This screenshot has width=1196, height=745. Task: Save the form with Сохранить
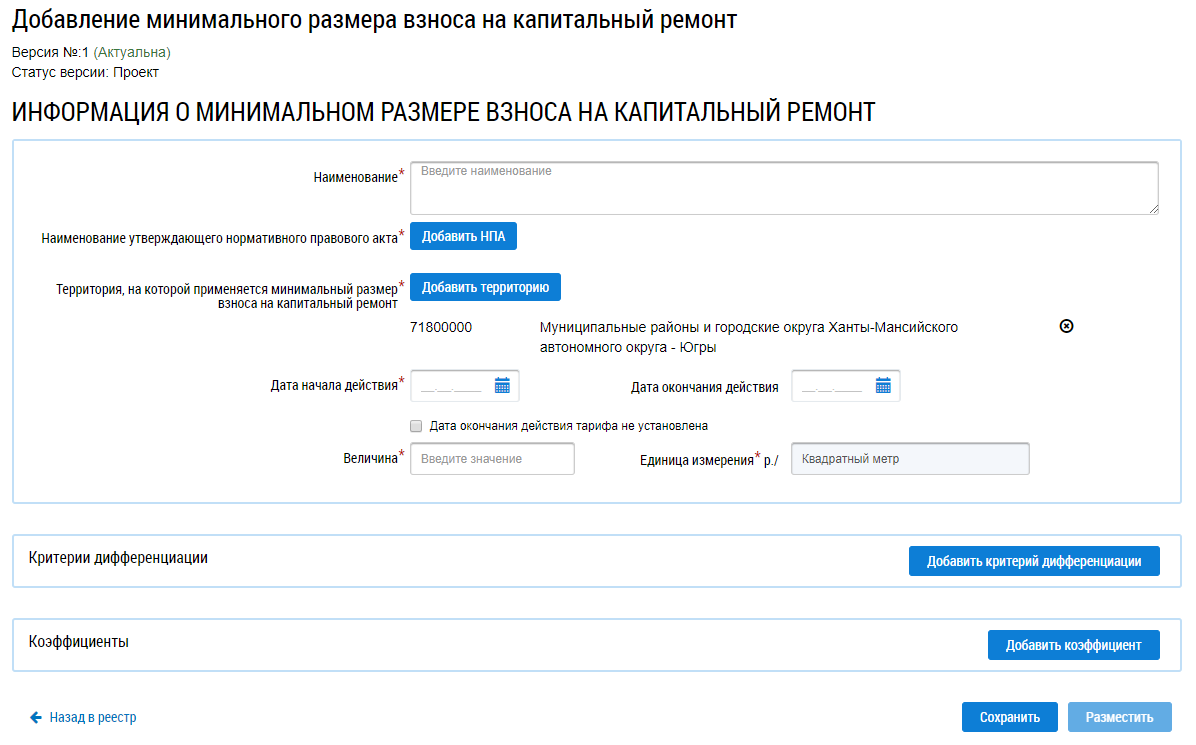(1009, 717)
